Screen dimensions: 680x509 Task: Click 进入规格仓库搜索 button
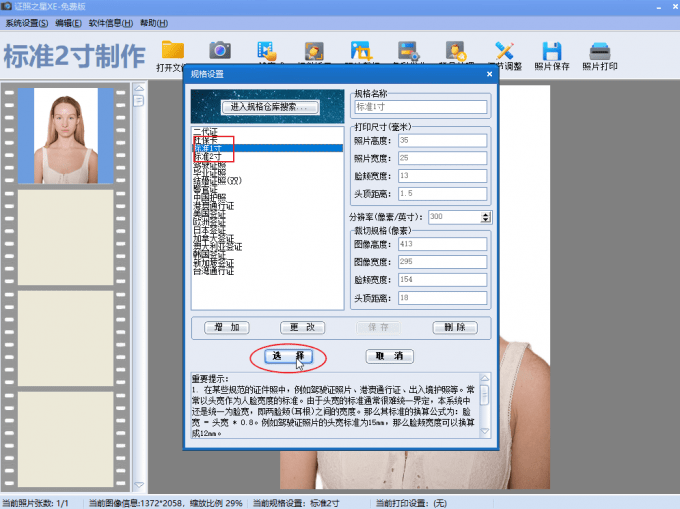270,107
